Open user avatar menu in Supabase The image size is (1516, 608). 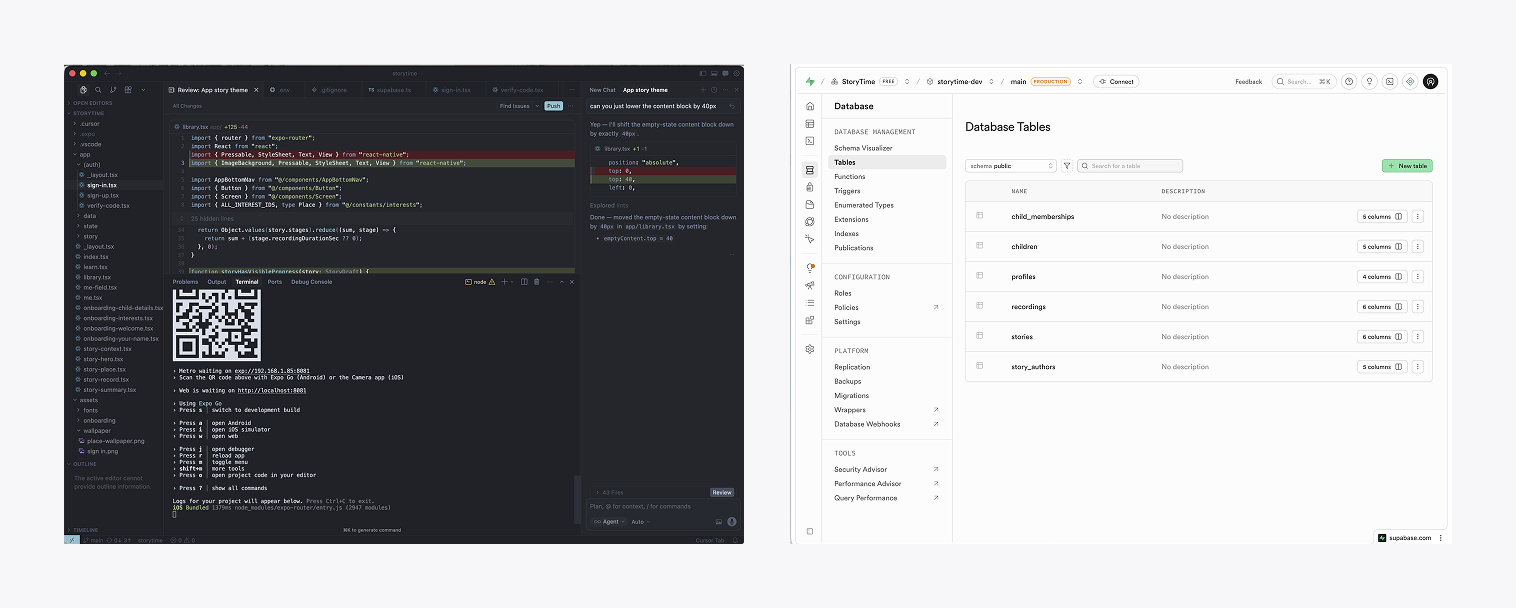1431,82
